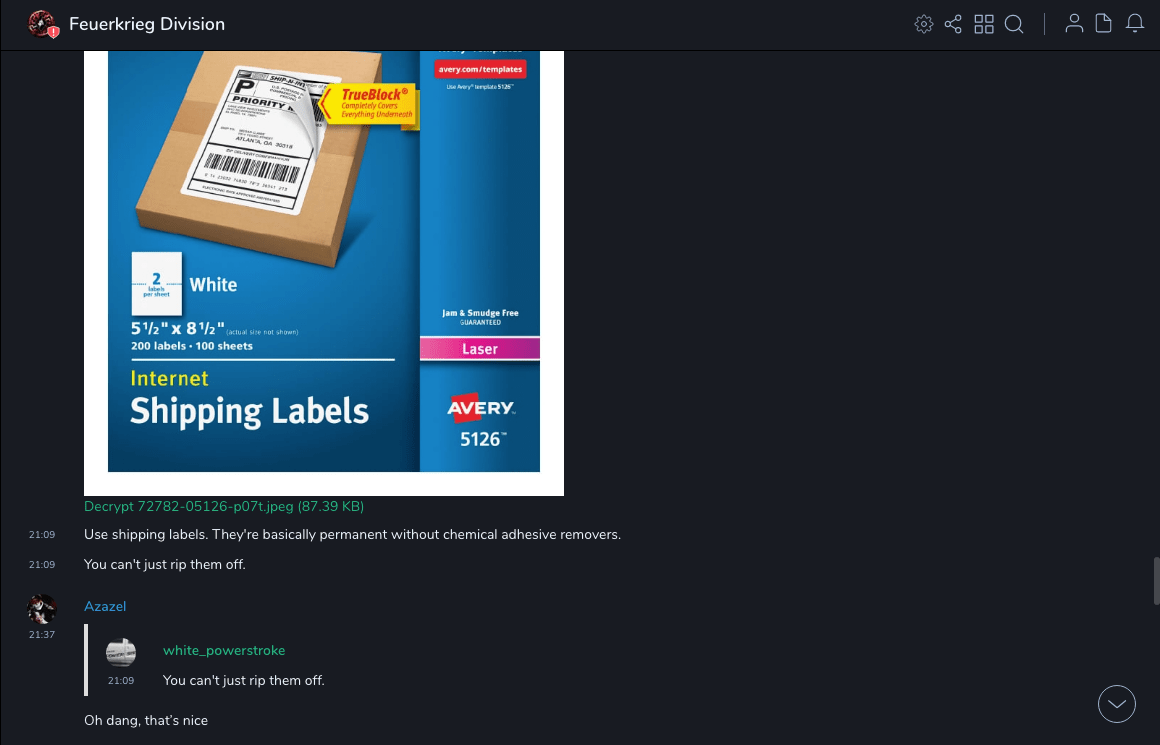
Task: Click the quoted 21:09 timestamp
Action: click(x=121, y=680)
